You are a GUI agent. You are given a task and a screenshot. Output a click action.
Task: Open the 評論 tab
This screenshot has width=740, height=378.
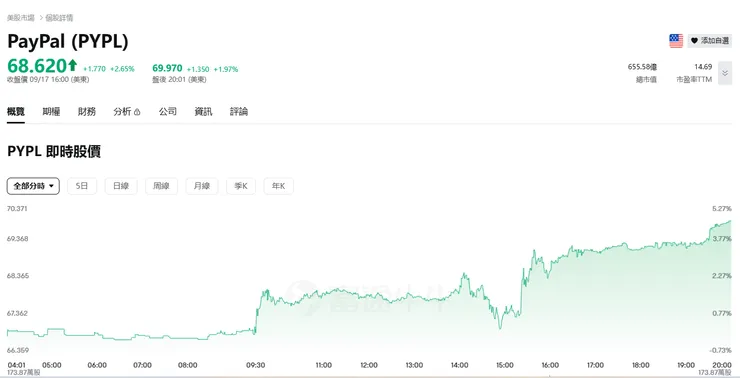(239, 112)
